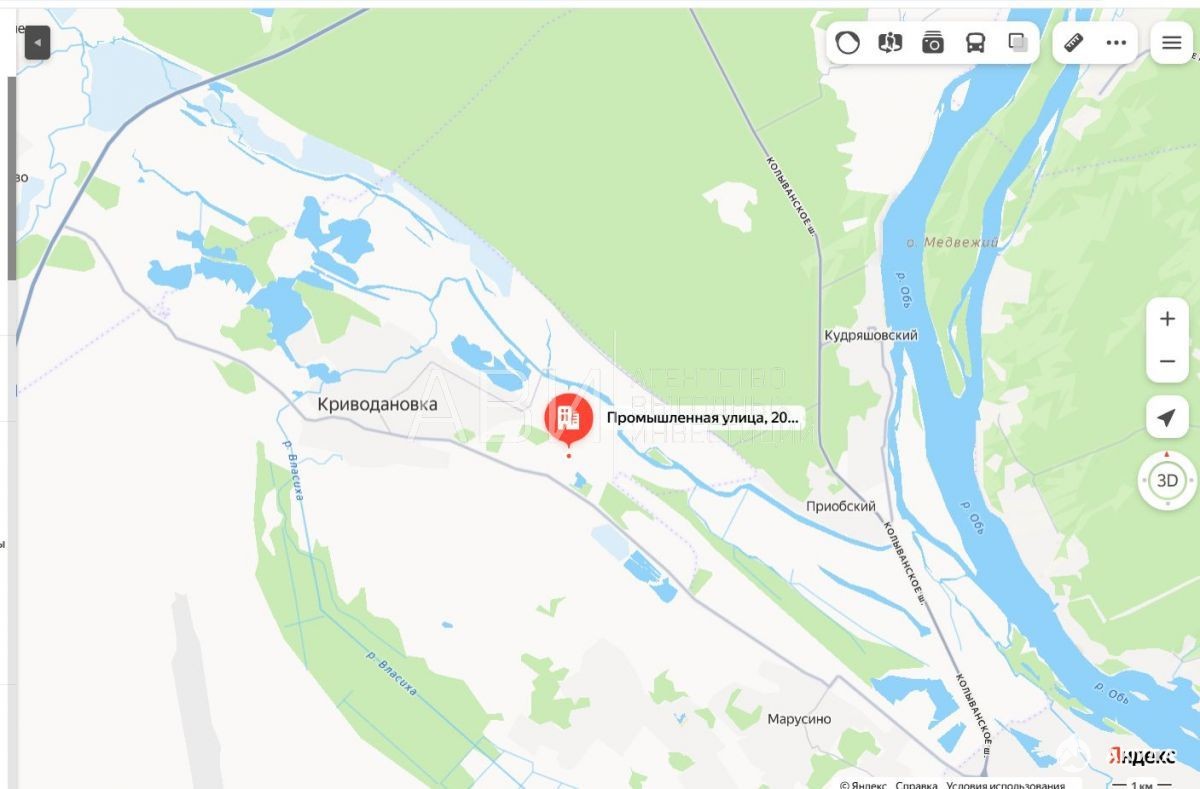Open street panoramas mode

coord(890,43)
